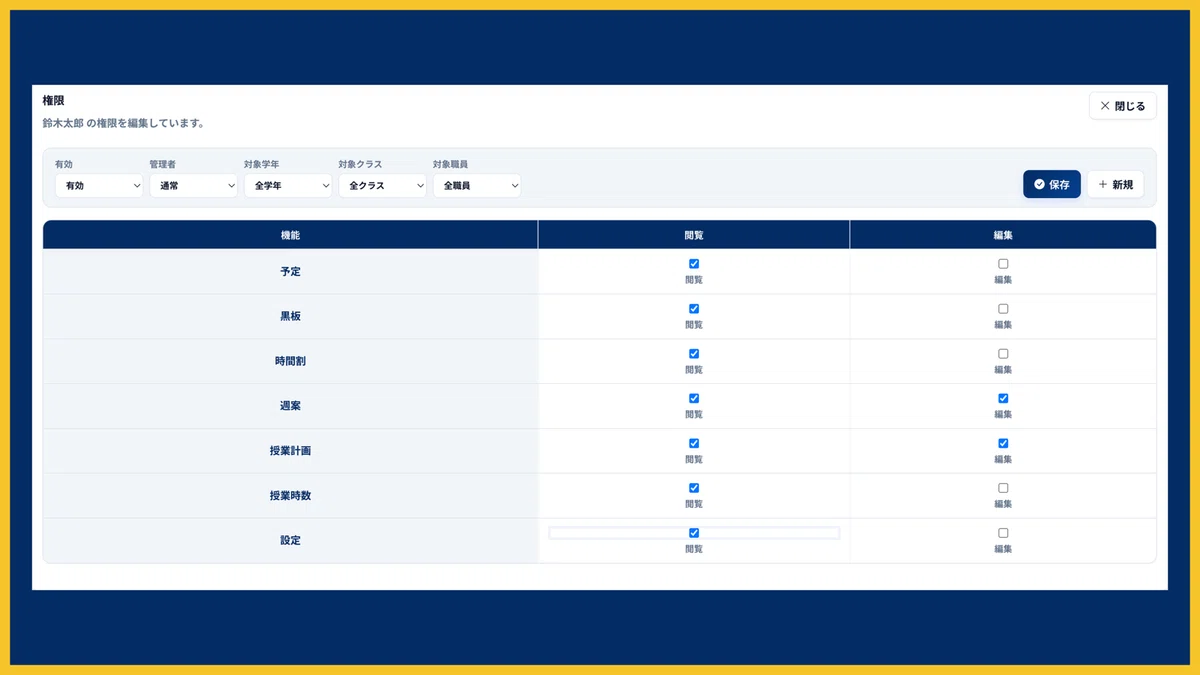Image resolution: width=1200 pixels, height=675 pixels.
Task: Click the 新規 new button
Action: (1115, 184)
